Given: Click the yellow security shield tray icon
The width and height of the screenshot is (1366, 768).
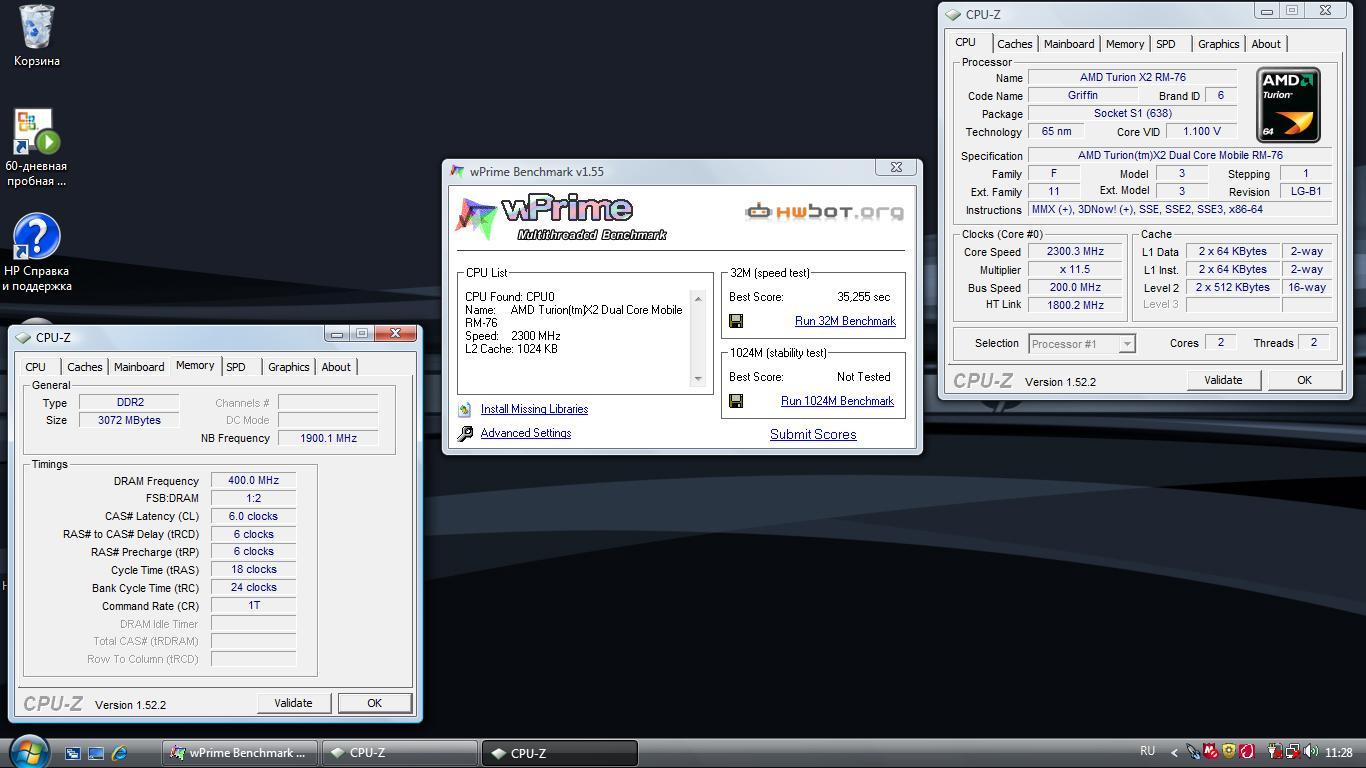Looking at the screenshot, I should pyautogui.click(x=1229, y=751).
